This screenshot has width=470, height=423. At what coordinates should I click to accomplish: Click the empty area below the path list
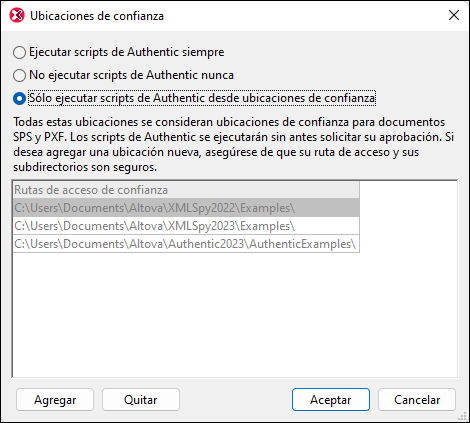[235, 315]
